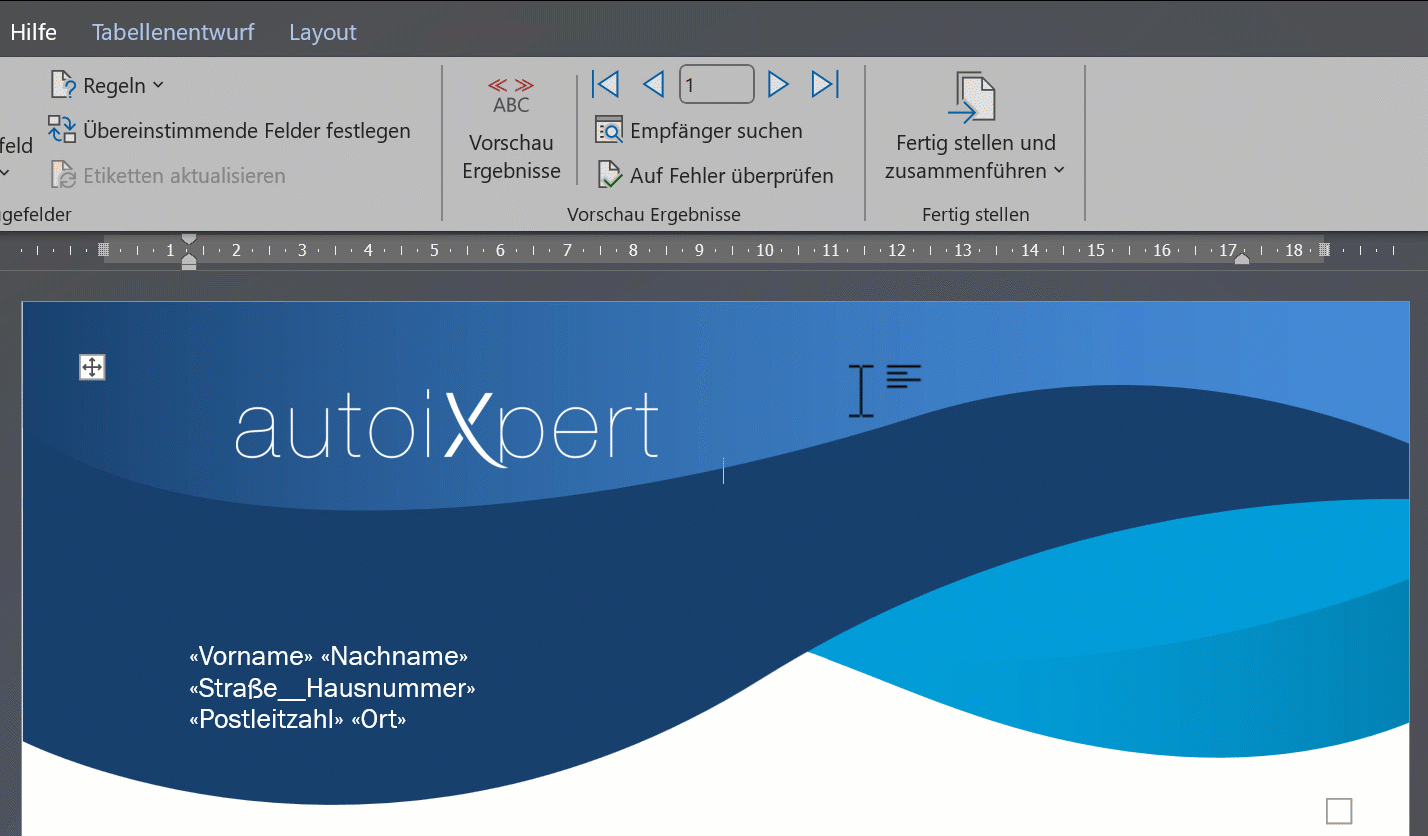Switch to the Tabellenentwurf tab

(173, 32)
